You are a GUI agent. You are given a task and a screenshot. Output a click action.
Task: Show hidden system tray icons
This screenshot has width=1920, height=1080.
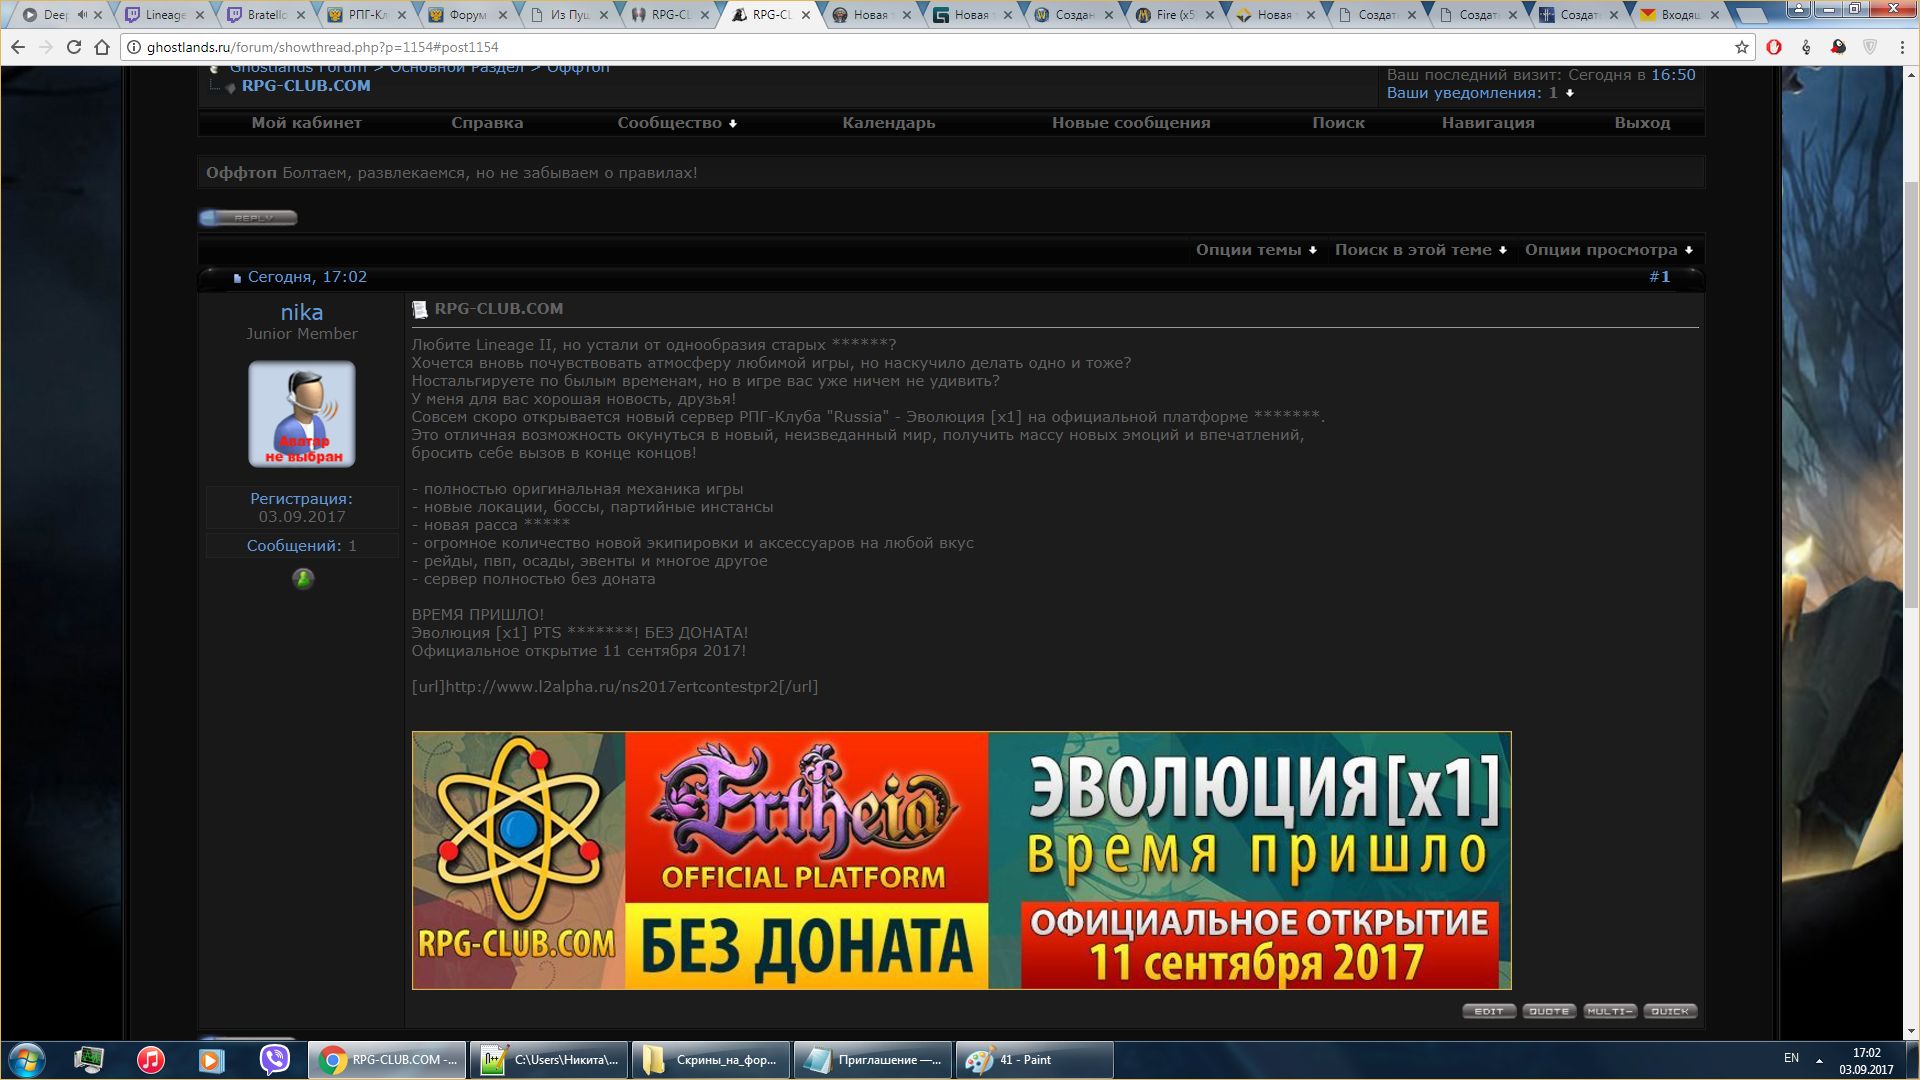[1819, 1060]
